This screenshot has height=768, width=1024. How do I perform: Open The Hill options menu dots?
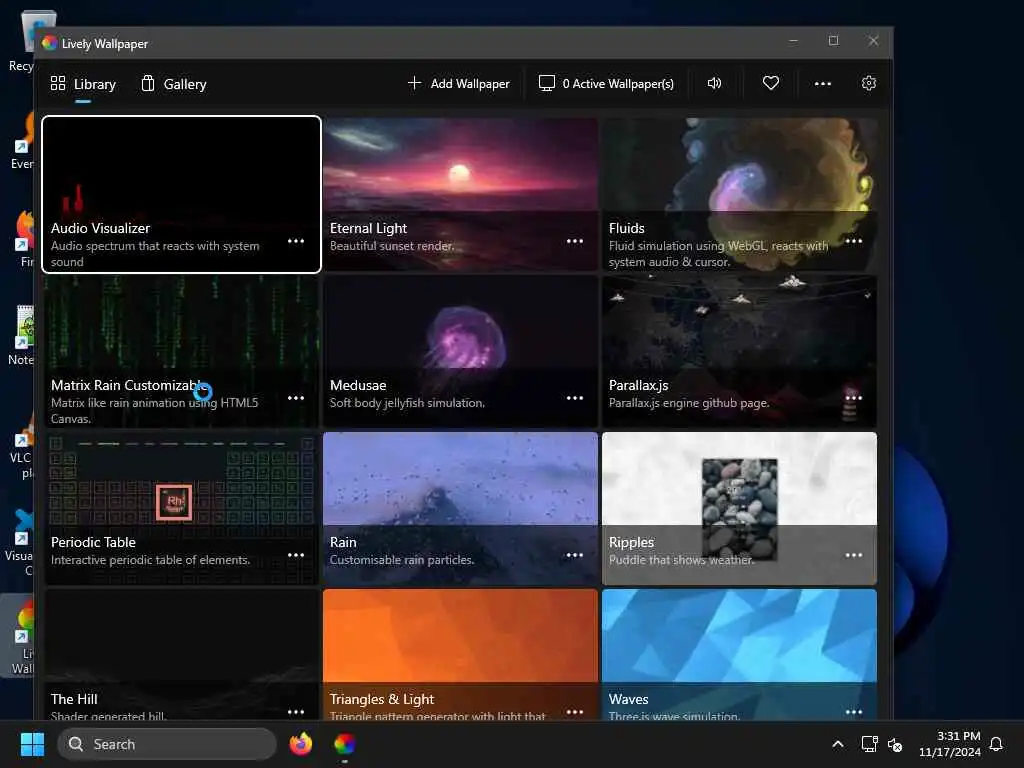[x=296, y=712]
